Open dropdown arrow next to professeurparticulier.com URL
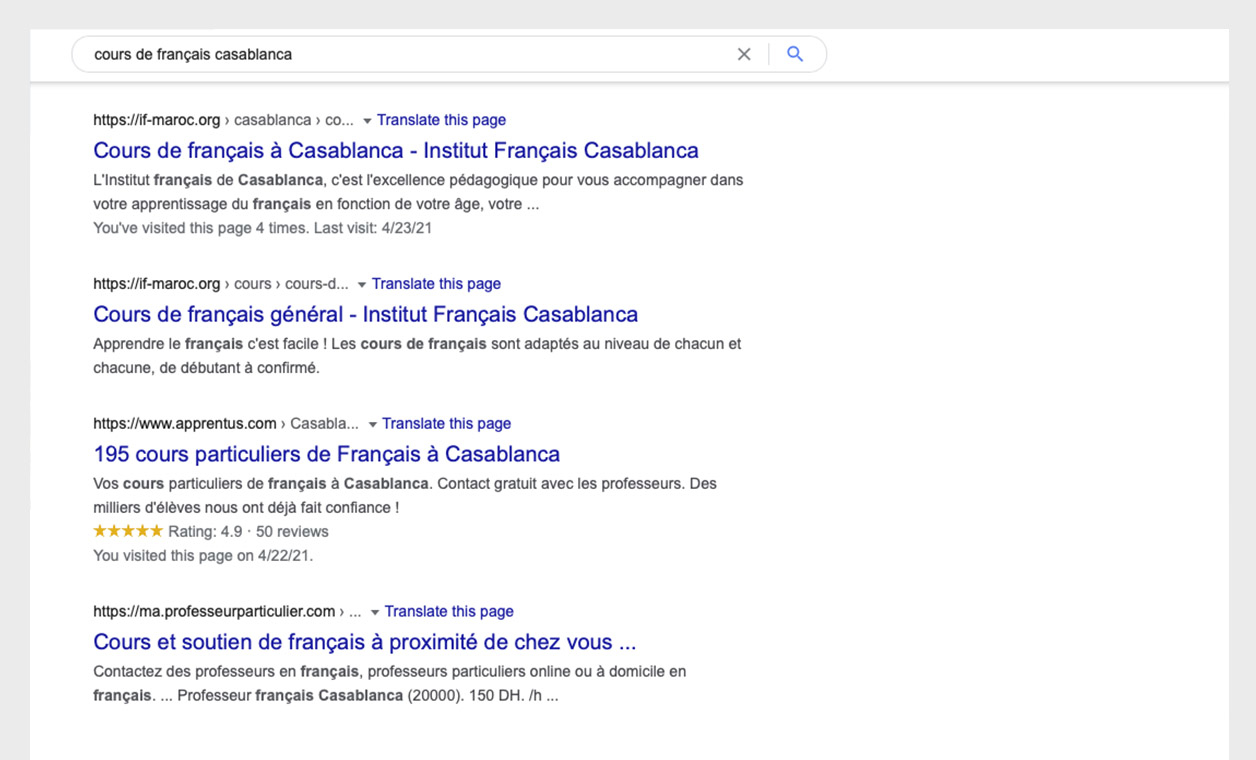 [x=375, y=613]
